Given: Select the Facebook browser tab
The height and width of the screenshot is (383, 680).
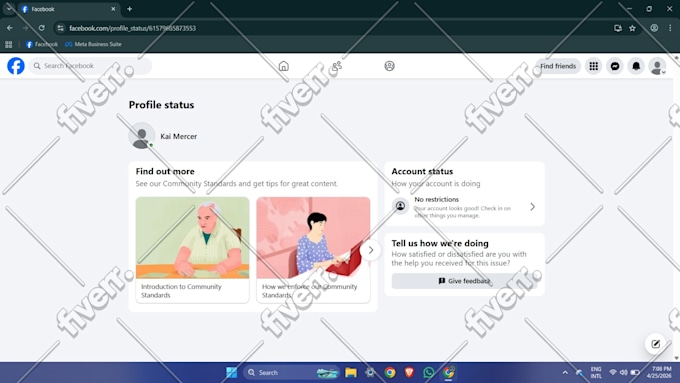Looking at the screenshot, I should click(69, 9).
